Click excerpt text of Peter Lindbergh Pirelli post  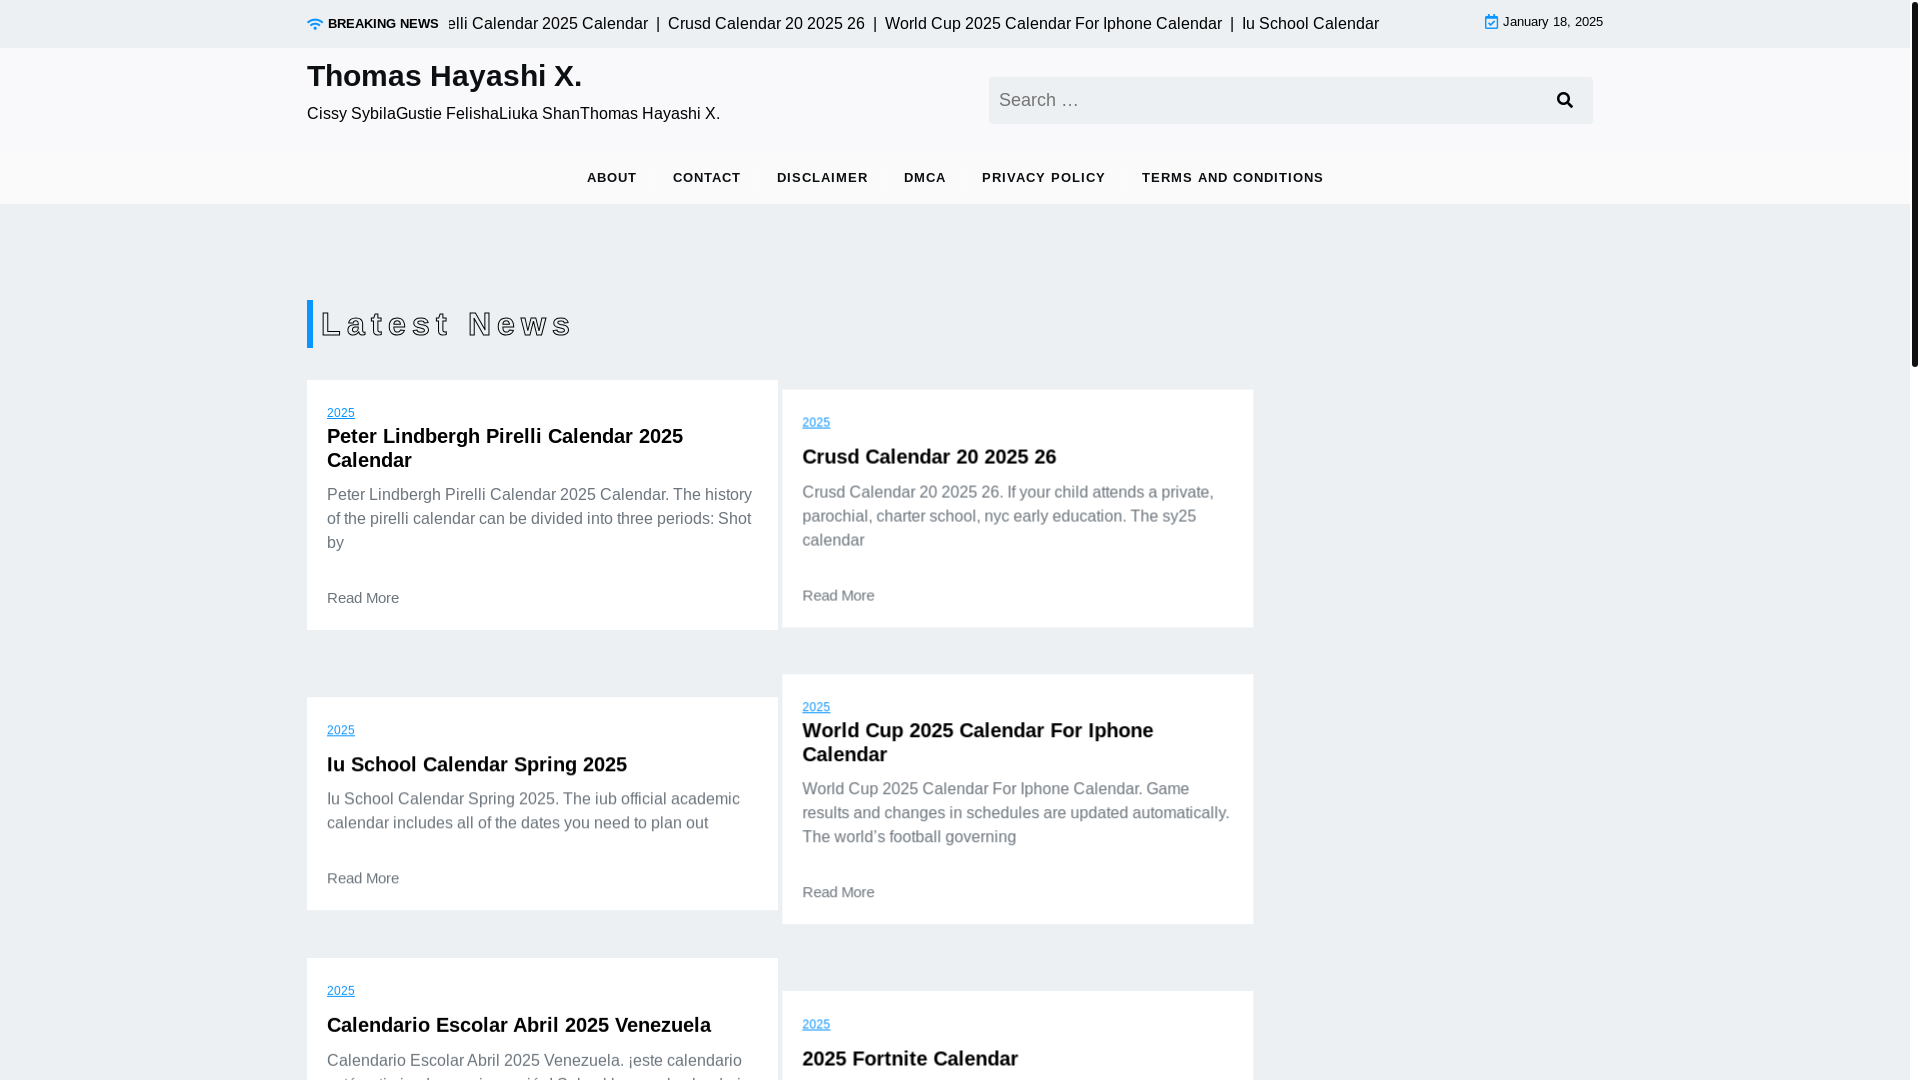pyautogui.click(x=540, y=519)
